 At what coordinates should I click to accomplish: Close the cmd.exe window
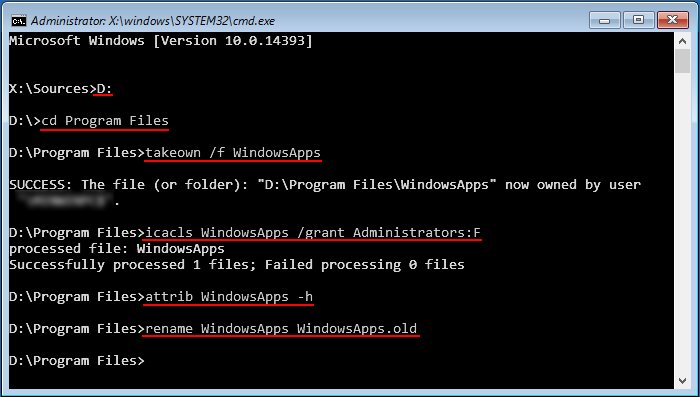672,20
